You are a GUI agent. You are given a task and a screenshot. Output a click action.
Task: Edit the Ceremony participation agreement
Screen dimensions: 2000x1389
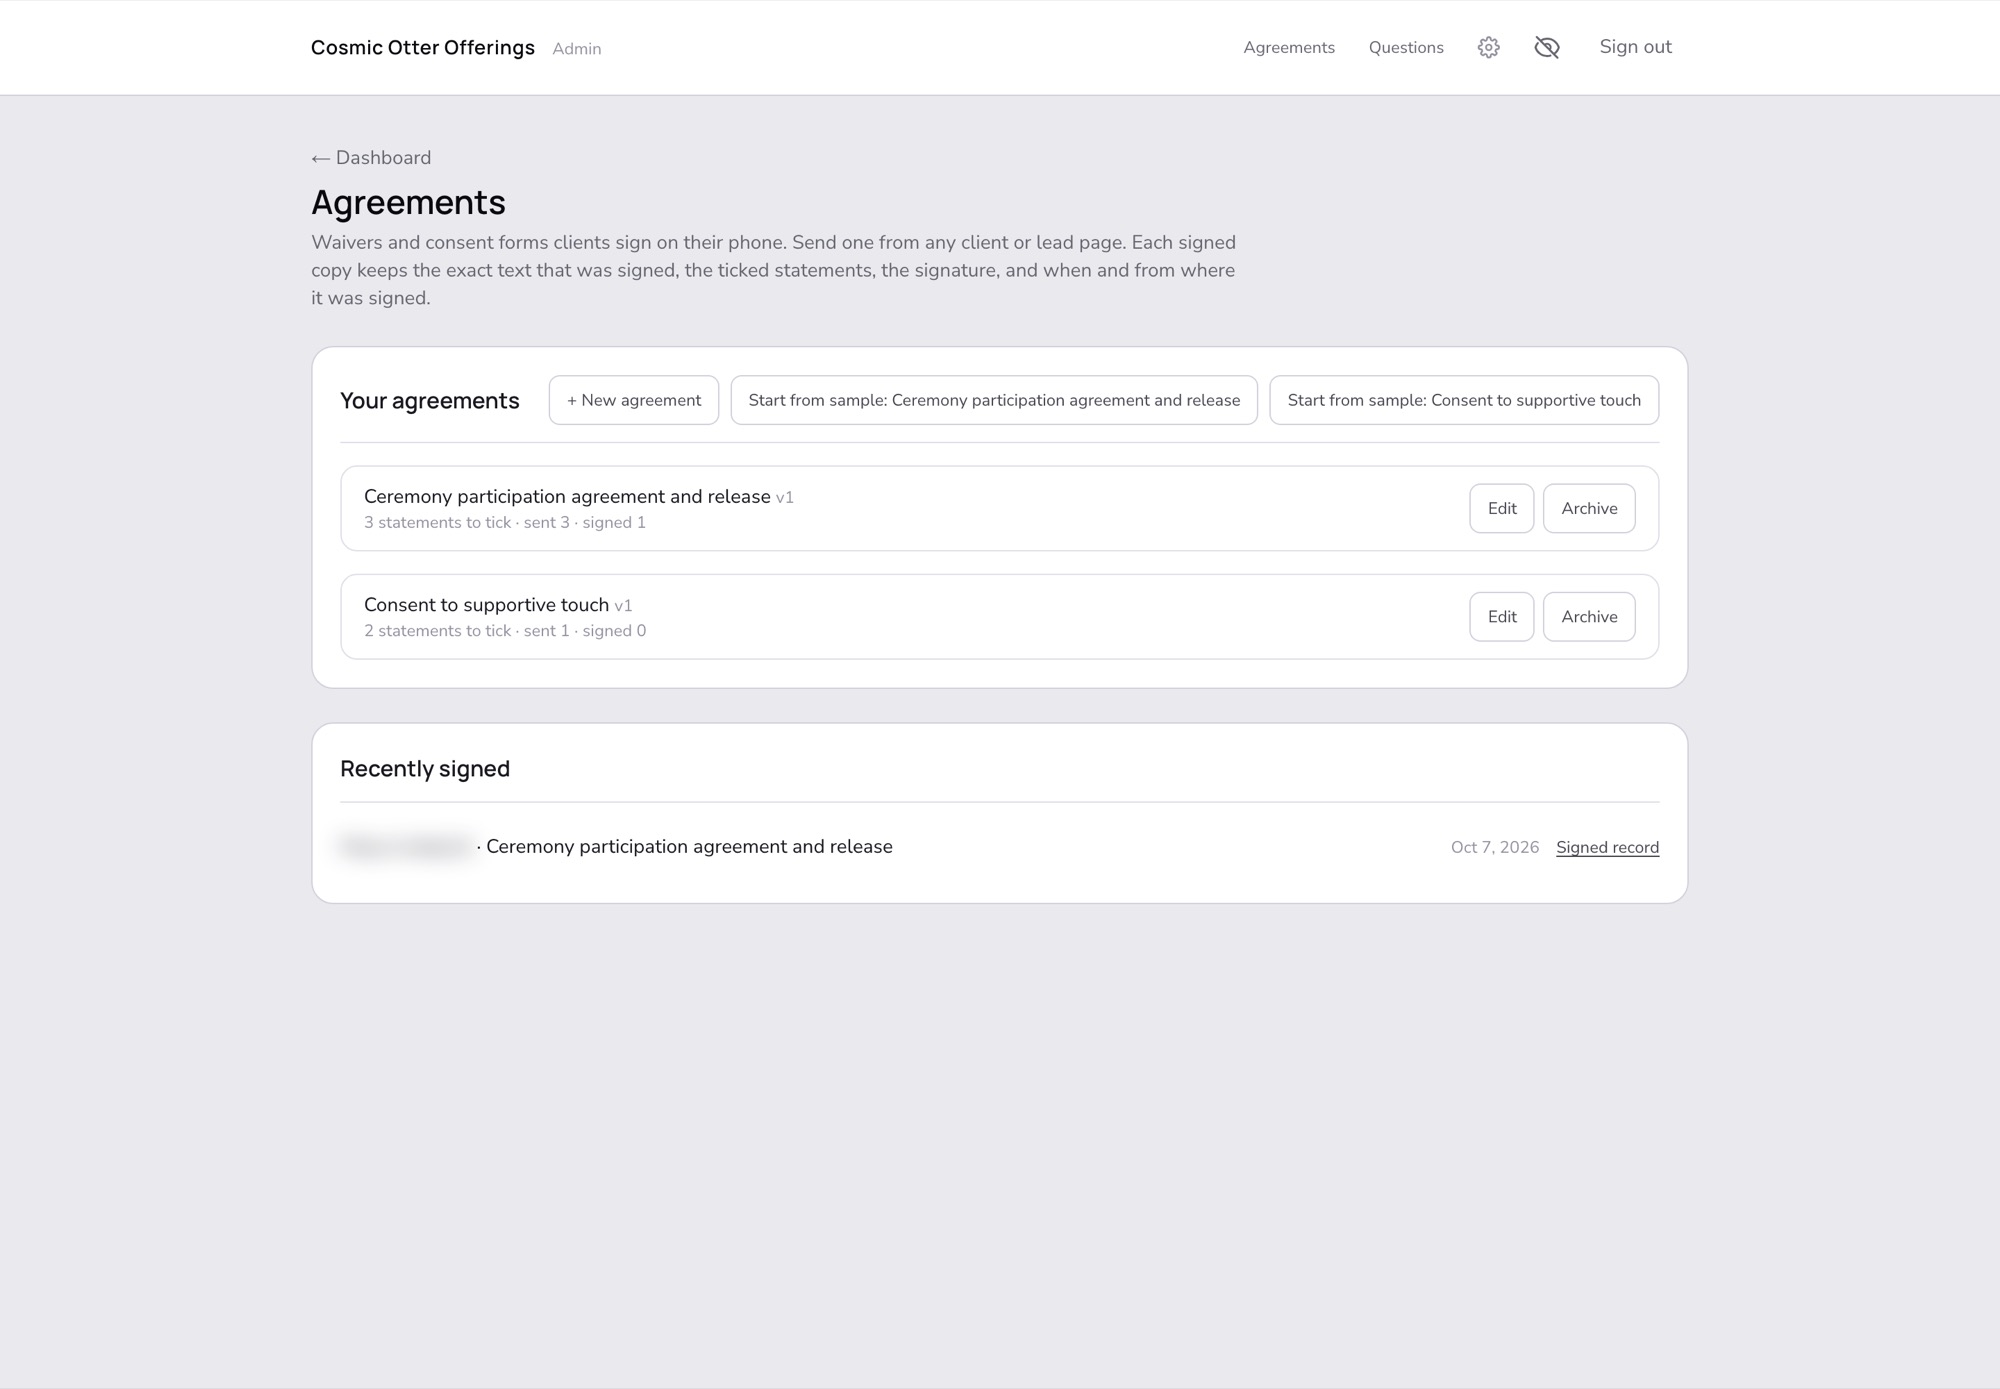1502,508
